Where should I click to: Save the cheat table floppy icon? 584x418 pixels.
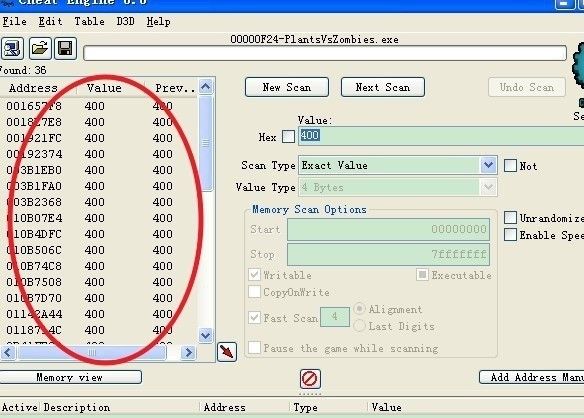(66, 48)
